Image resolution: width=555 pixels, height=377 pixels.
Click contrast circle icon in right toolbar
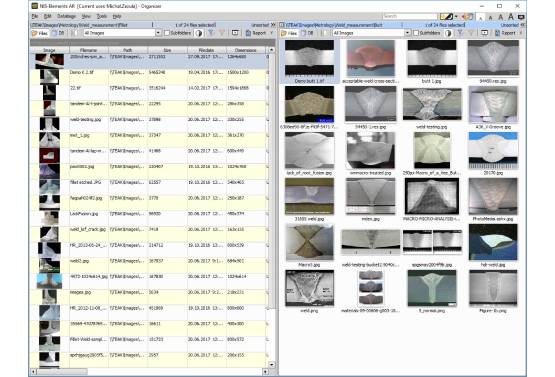(x=448, y=33)
